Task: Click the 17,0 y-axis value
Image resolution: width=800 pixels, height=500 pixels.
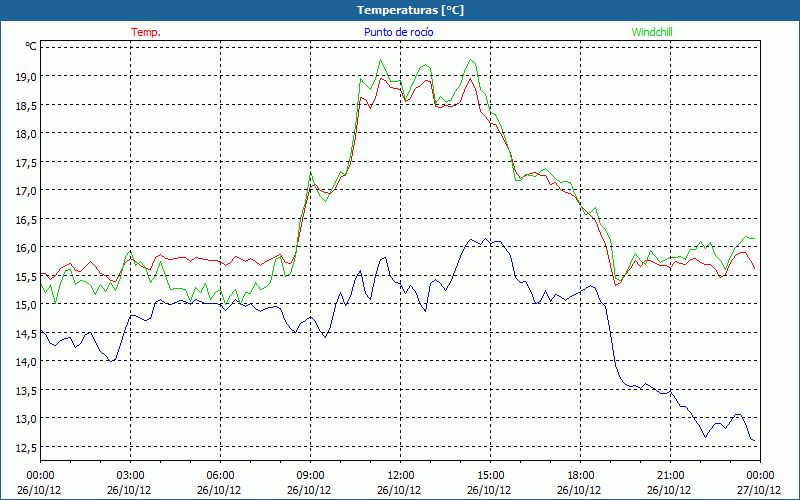Action: coord(28,191)
